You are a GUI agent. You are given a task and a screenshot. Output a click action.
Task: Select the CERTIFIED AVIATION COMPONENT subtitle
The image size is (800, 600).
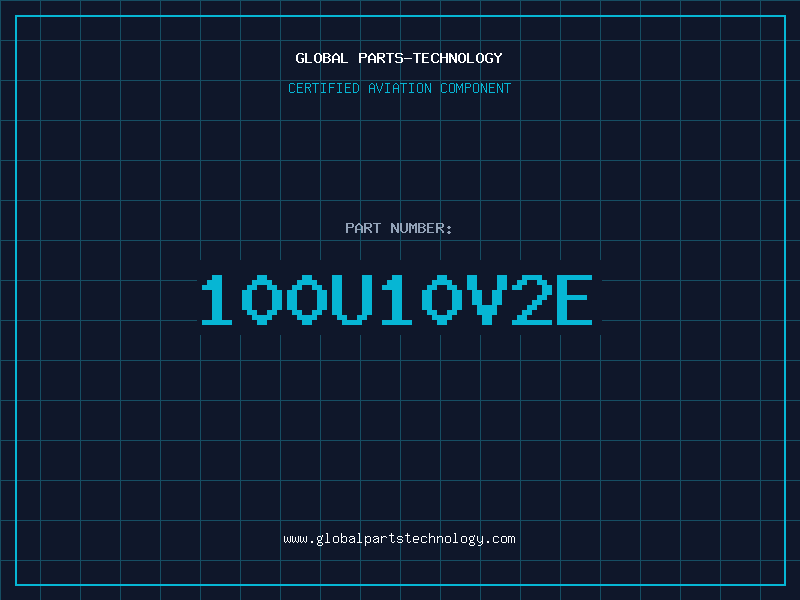click(x=399, y=88)
